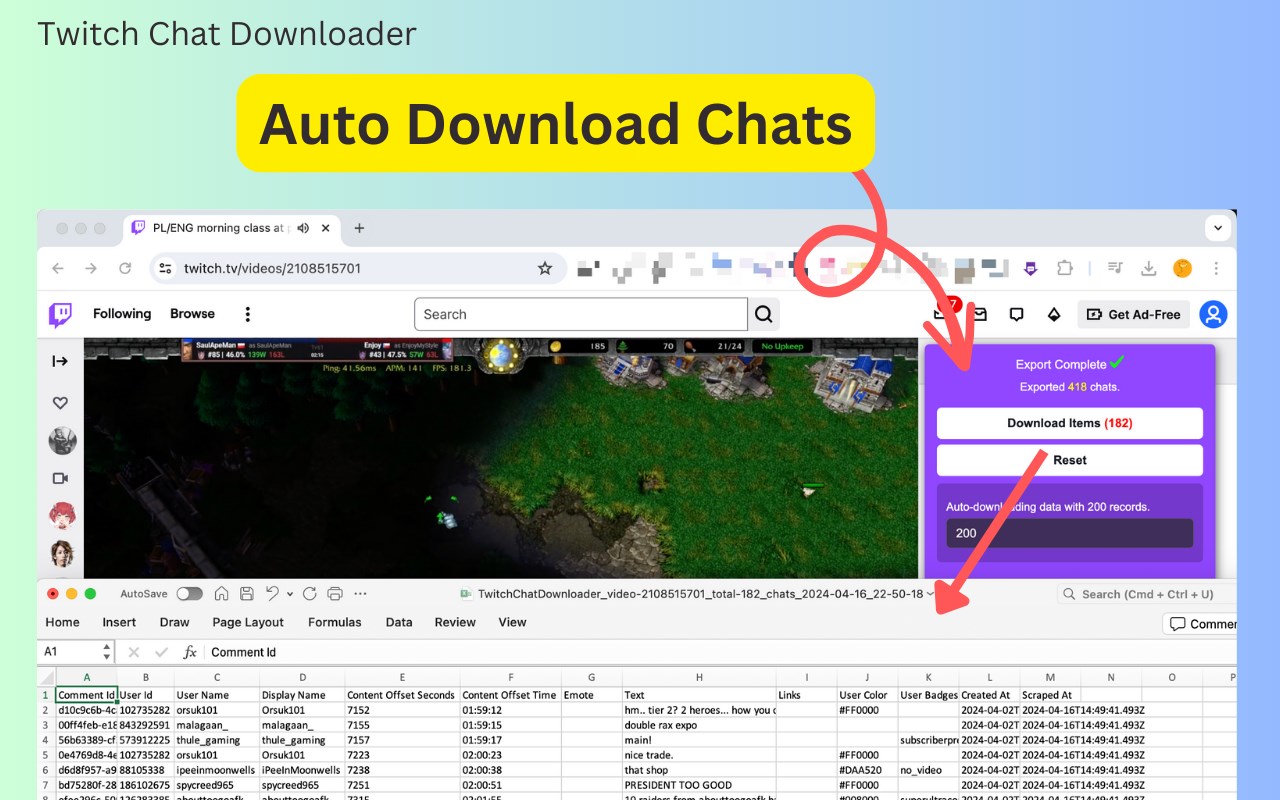The width and height of the screenshot is (1280, 800).
Task: Undo the last action in Excel
Action: [271, 594]
